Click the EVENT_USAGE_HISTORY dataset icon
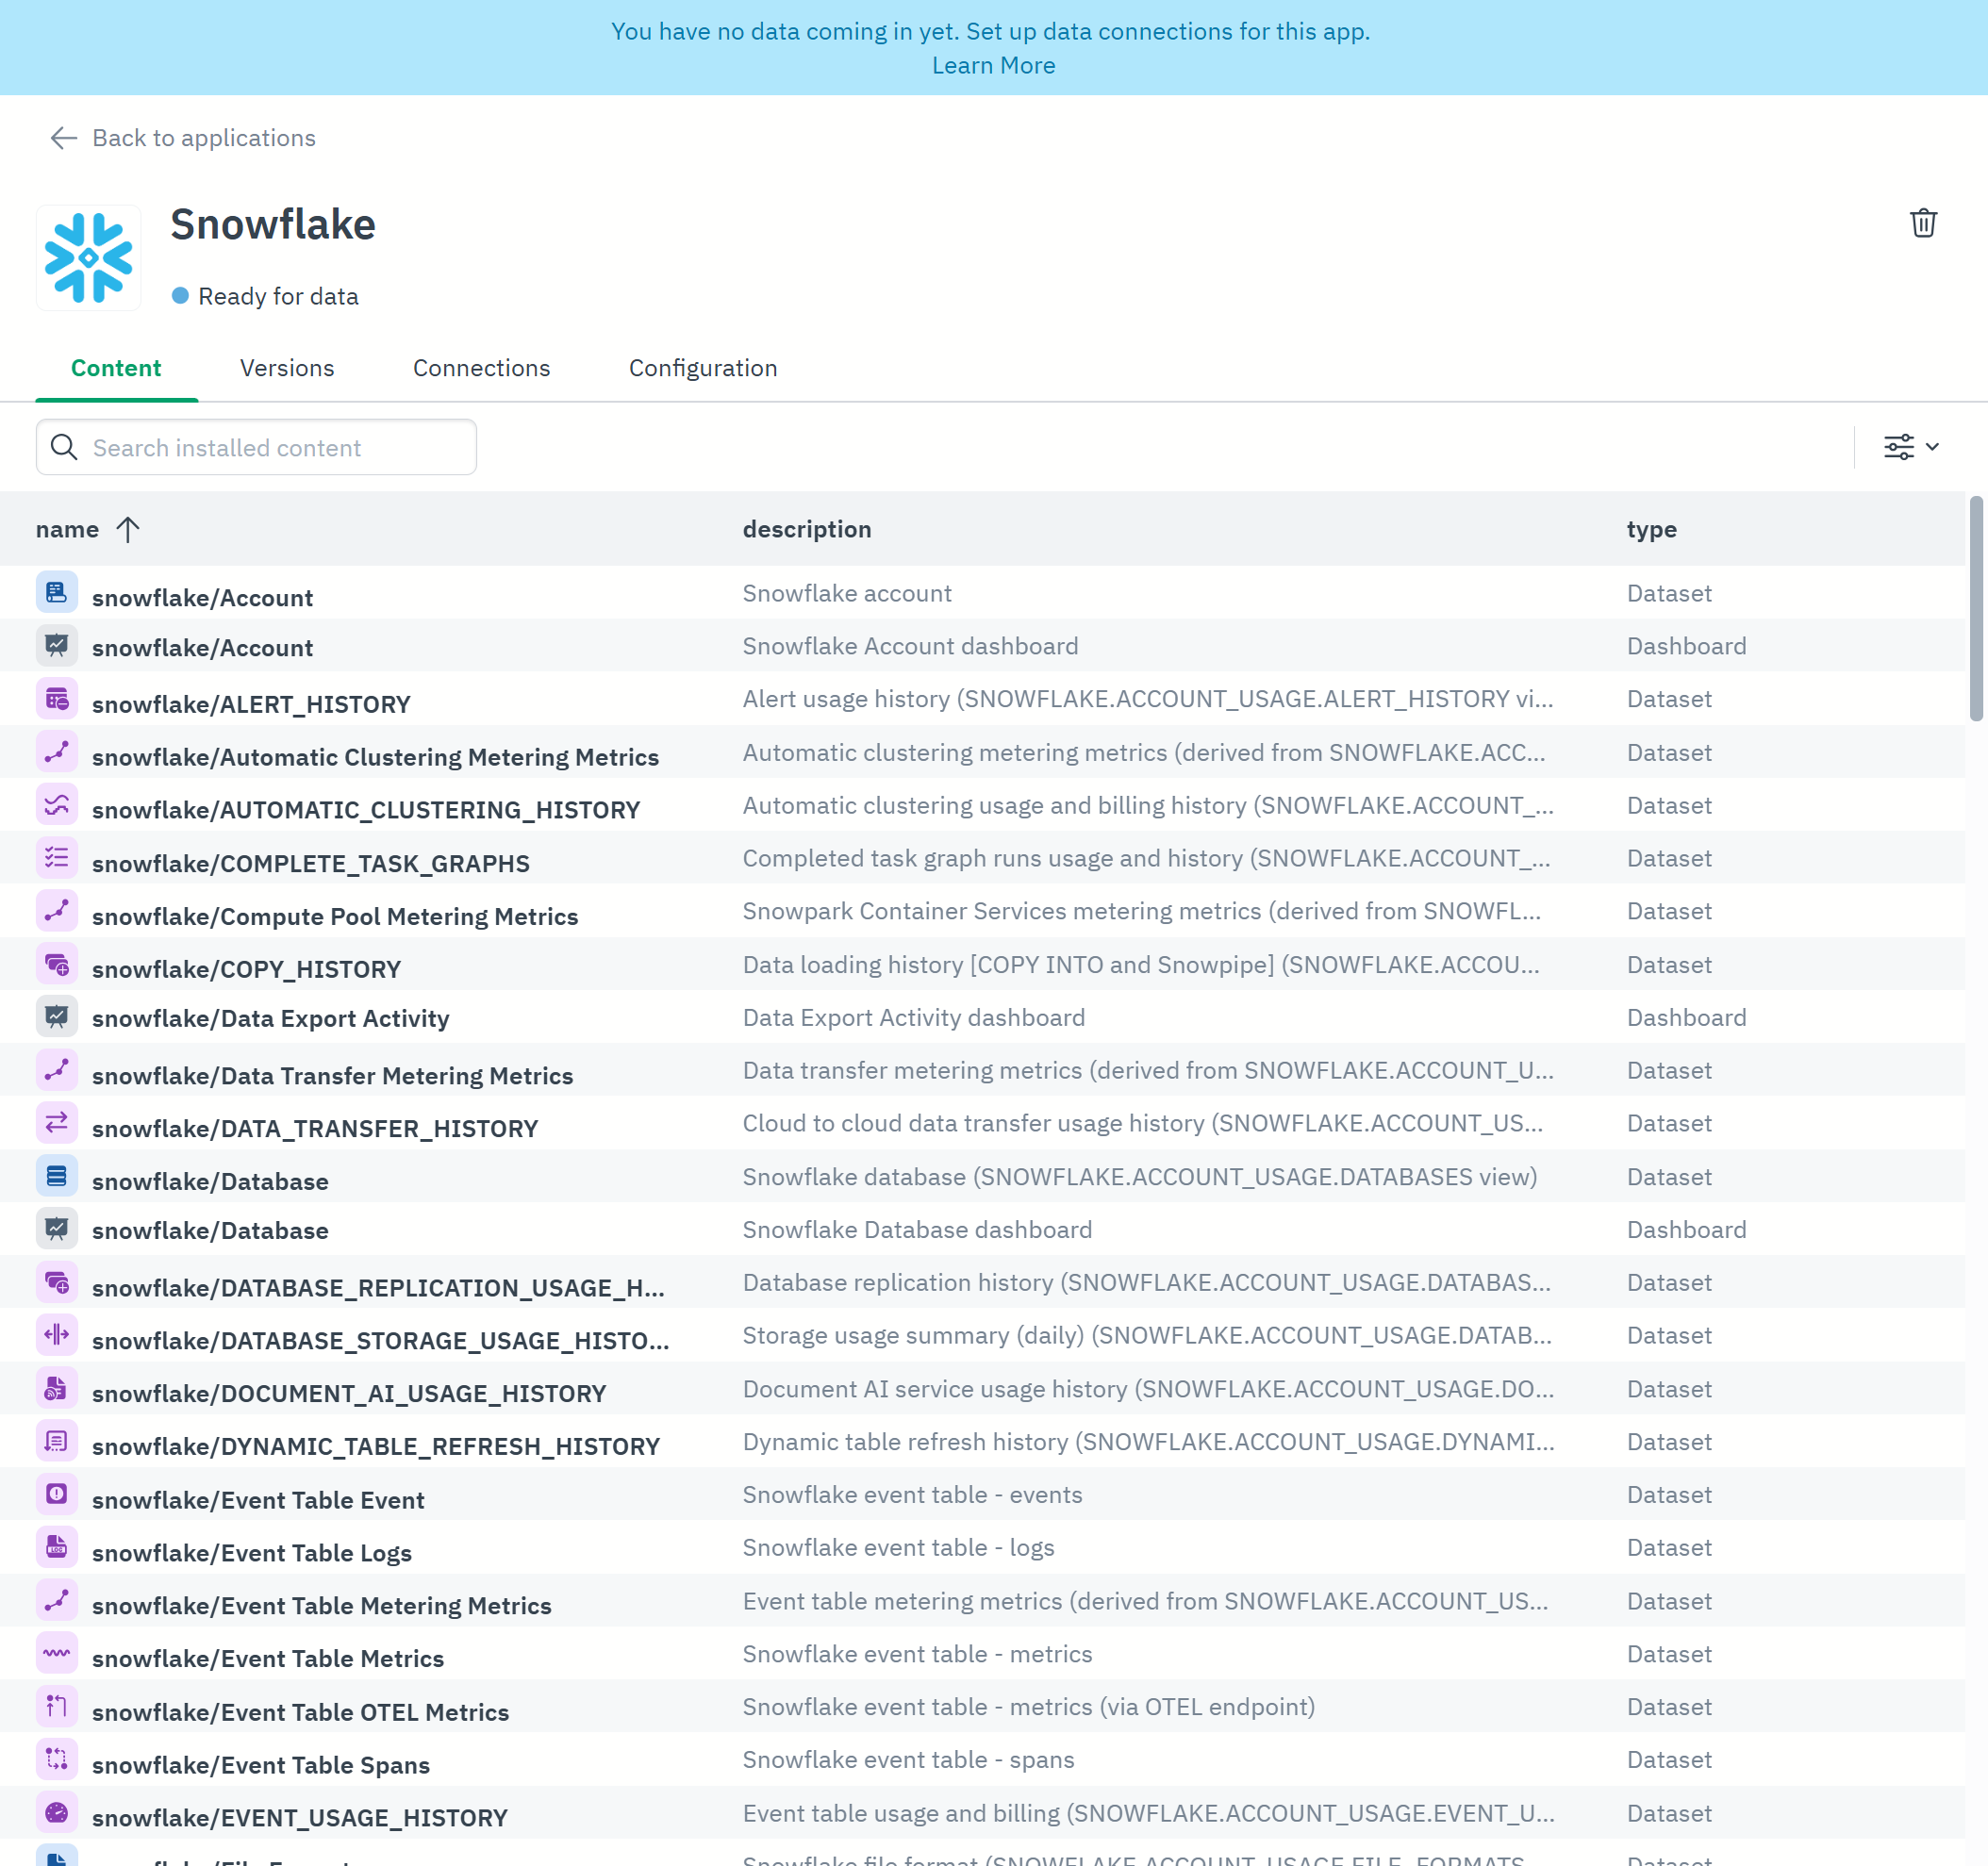Viewport: 1988px width, 1866px height. pyautogui.click(x=57, y=1812)
